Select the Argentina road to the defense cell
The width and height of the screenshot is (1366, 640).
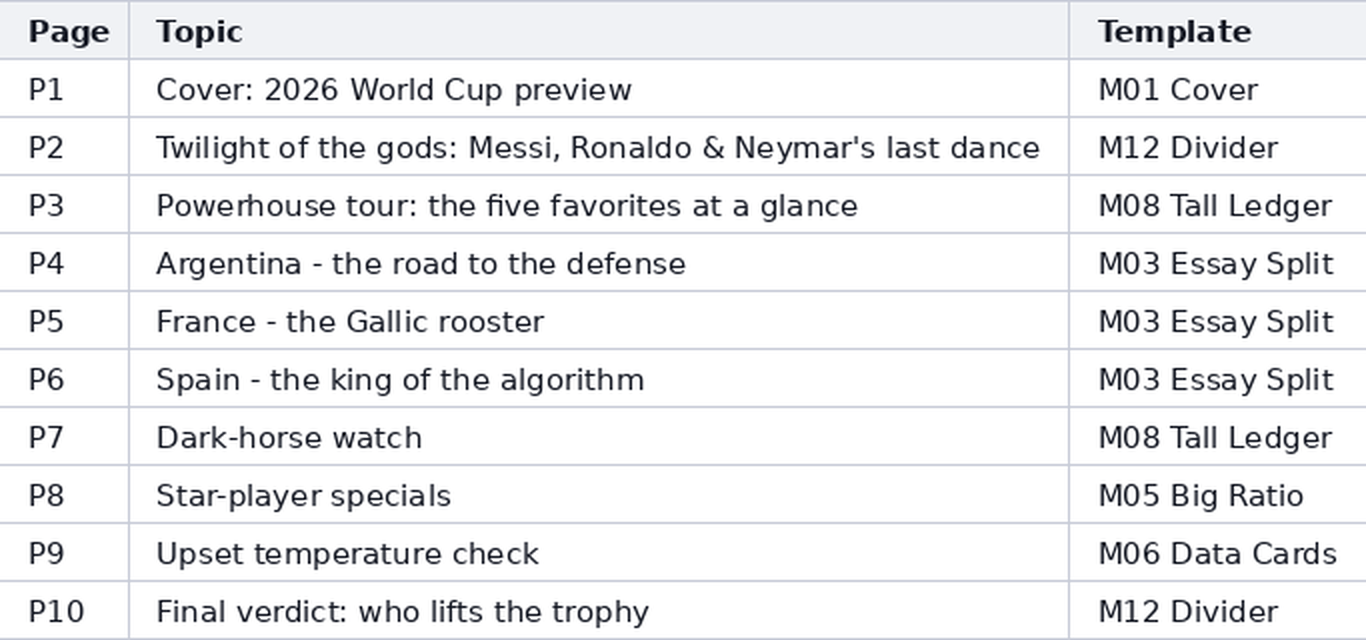tap(599, 263)
